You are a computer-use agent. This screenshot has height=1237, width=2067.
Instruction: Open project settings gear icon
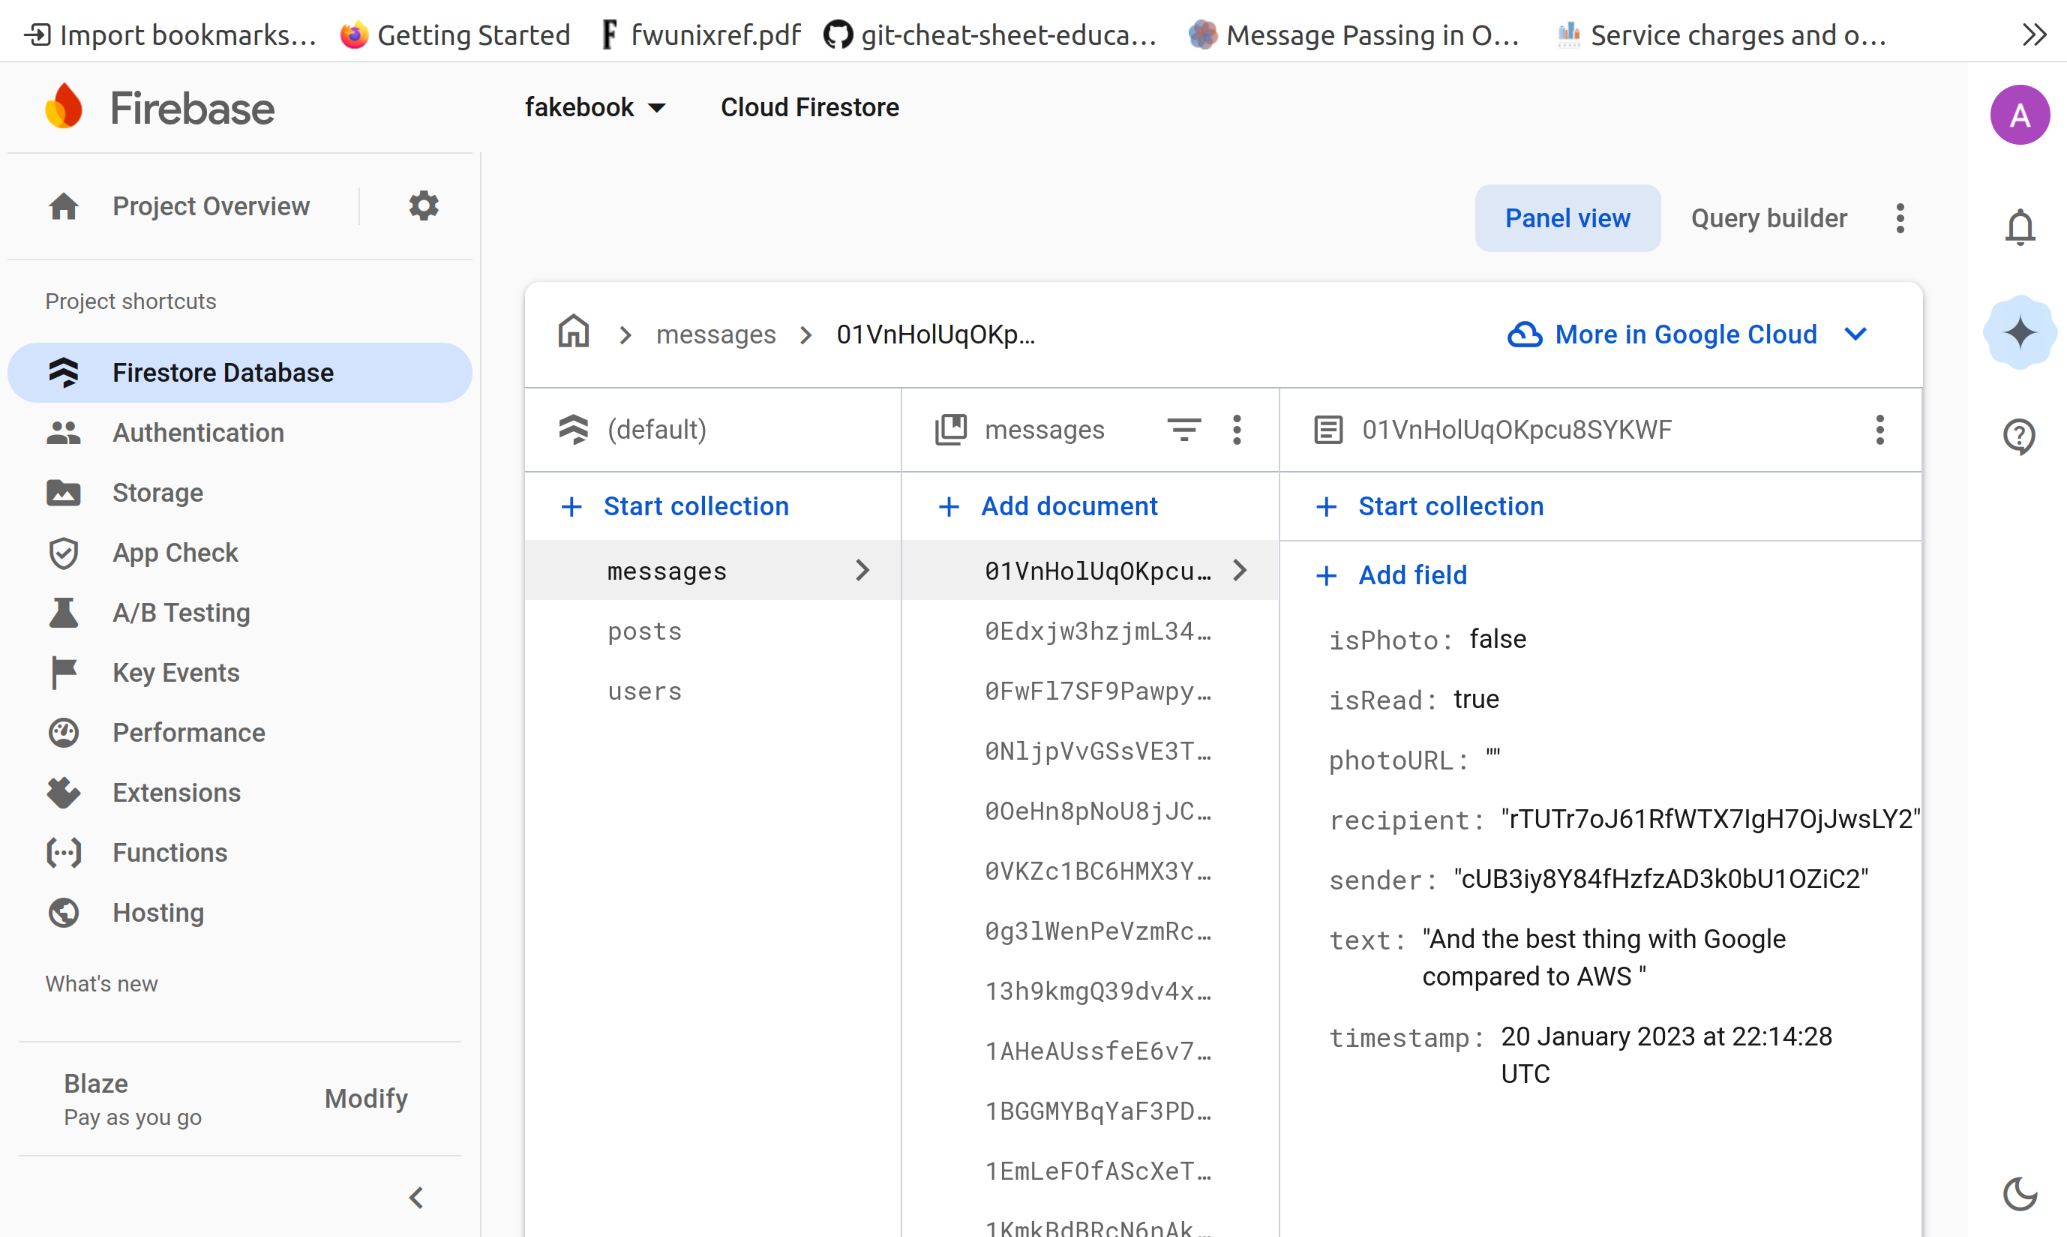pos(423,206)
